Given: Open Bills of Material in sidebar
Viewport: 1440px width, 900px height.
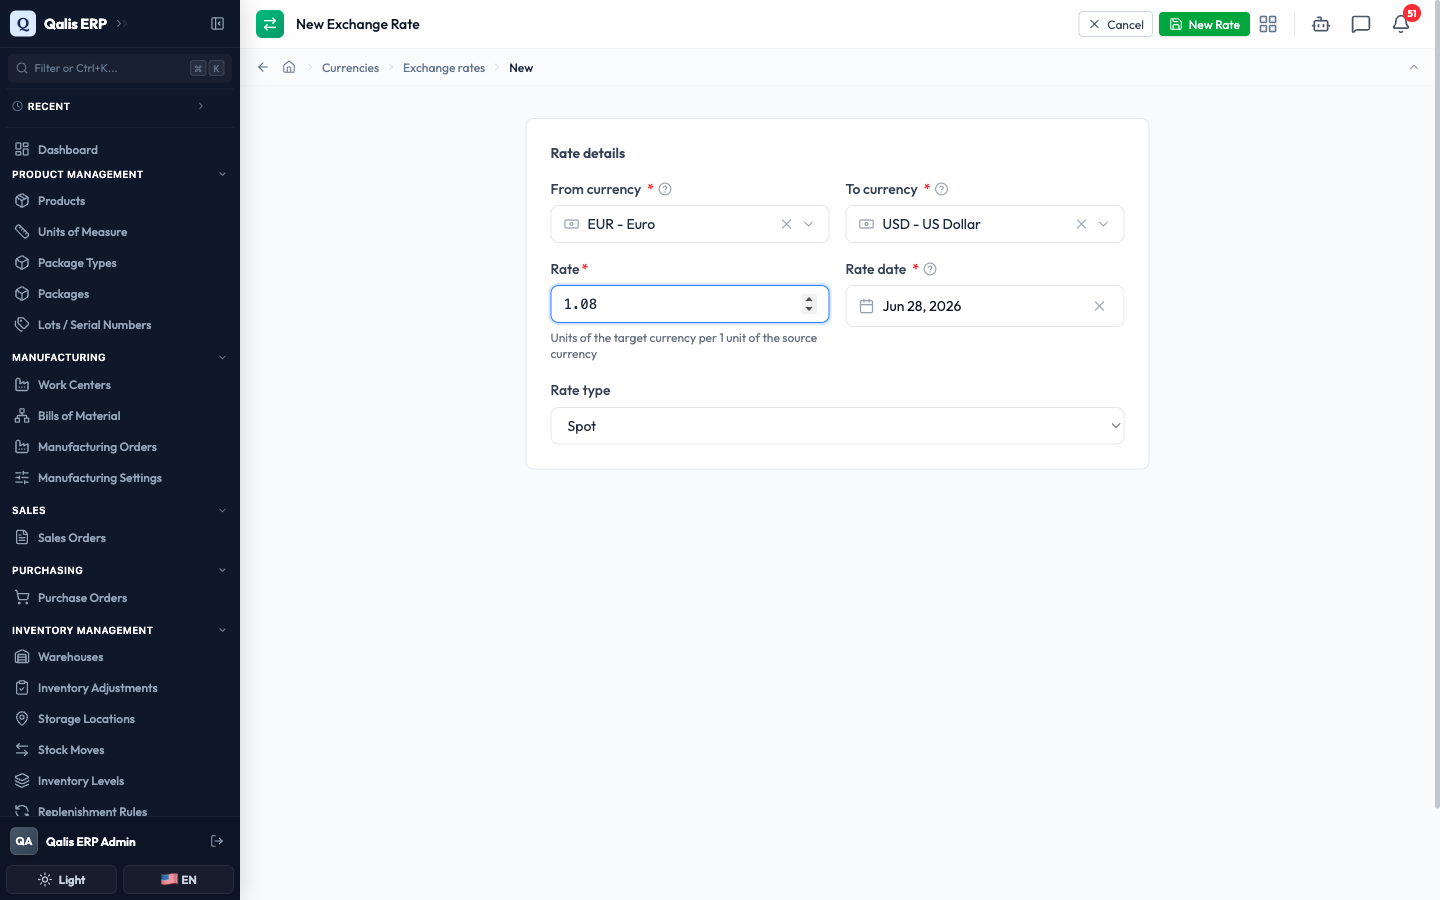Looking at the screenshot, I should [x=120, y=416].
